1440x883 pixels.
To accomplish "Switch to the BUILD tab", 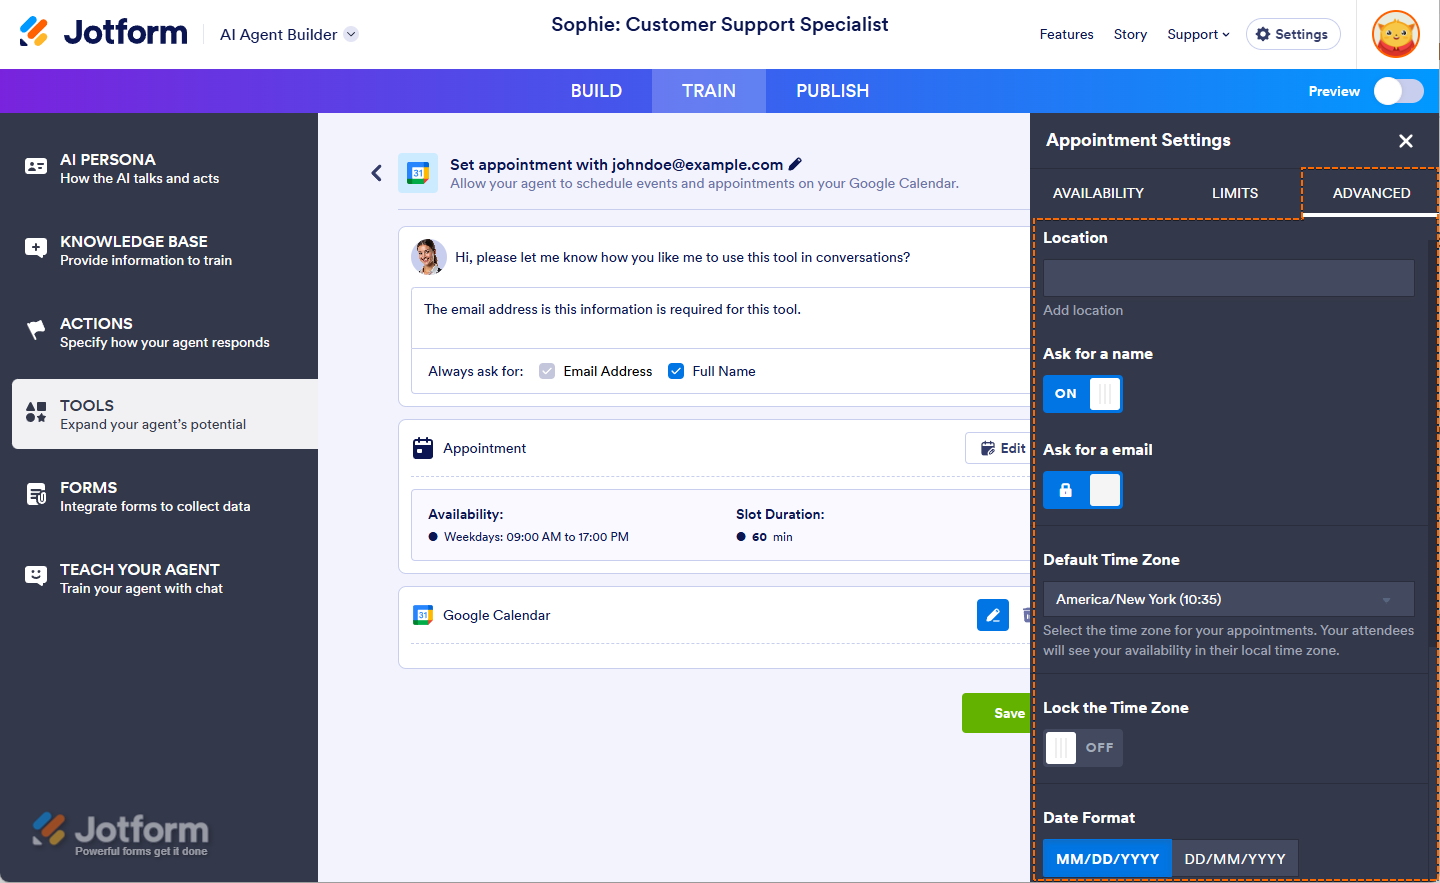I will 596,91.
